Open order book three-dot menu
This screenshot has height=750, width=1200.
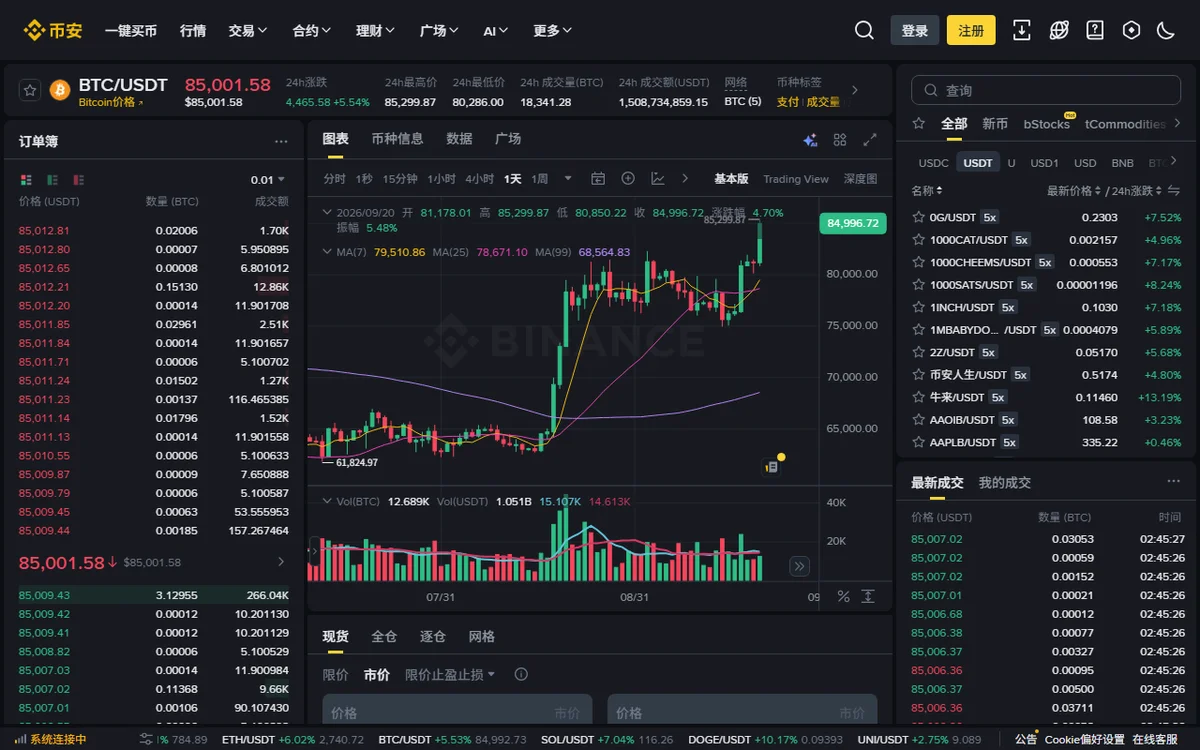coord(281,142)
